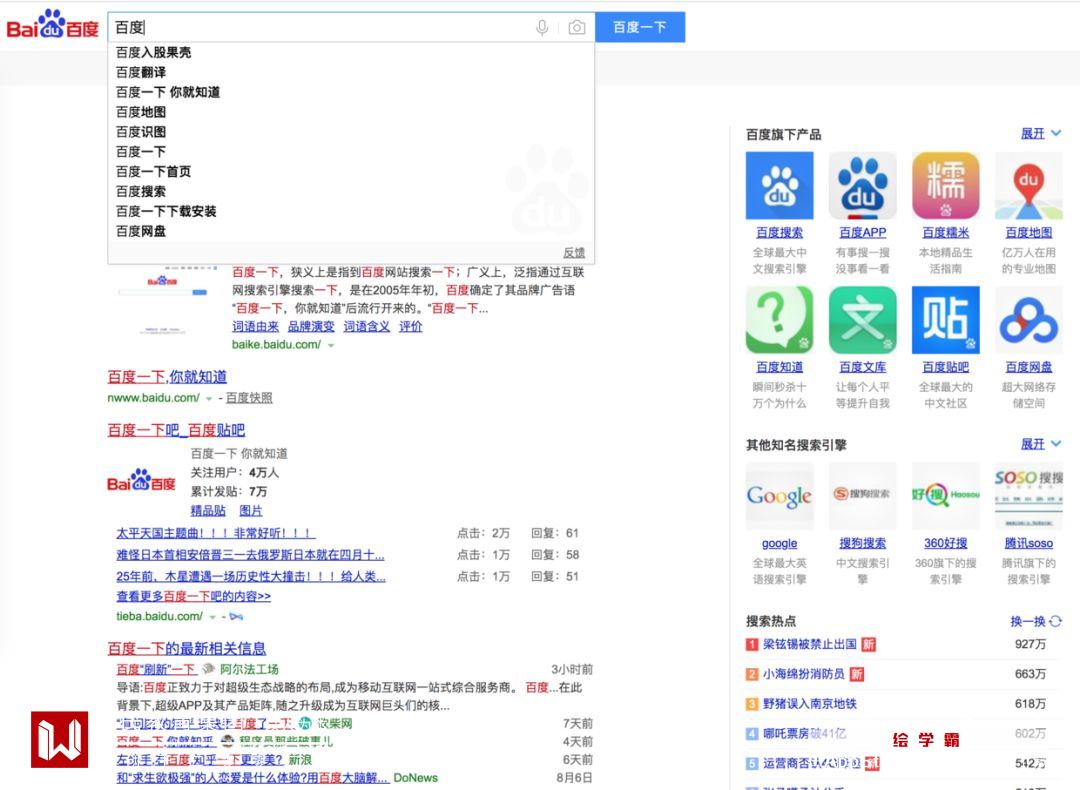Screen dimensions: 1080x790
Task: Open the 百度贴吧 product icon
Action: [946, 320]
